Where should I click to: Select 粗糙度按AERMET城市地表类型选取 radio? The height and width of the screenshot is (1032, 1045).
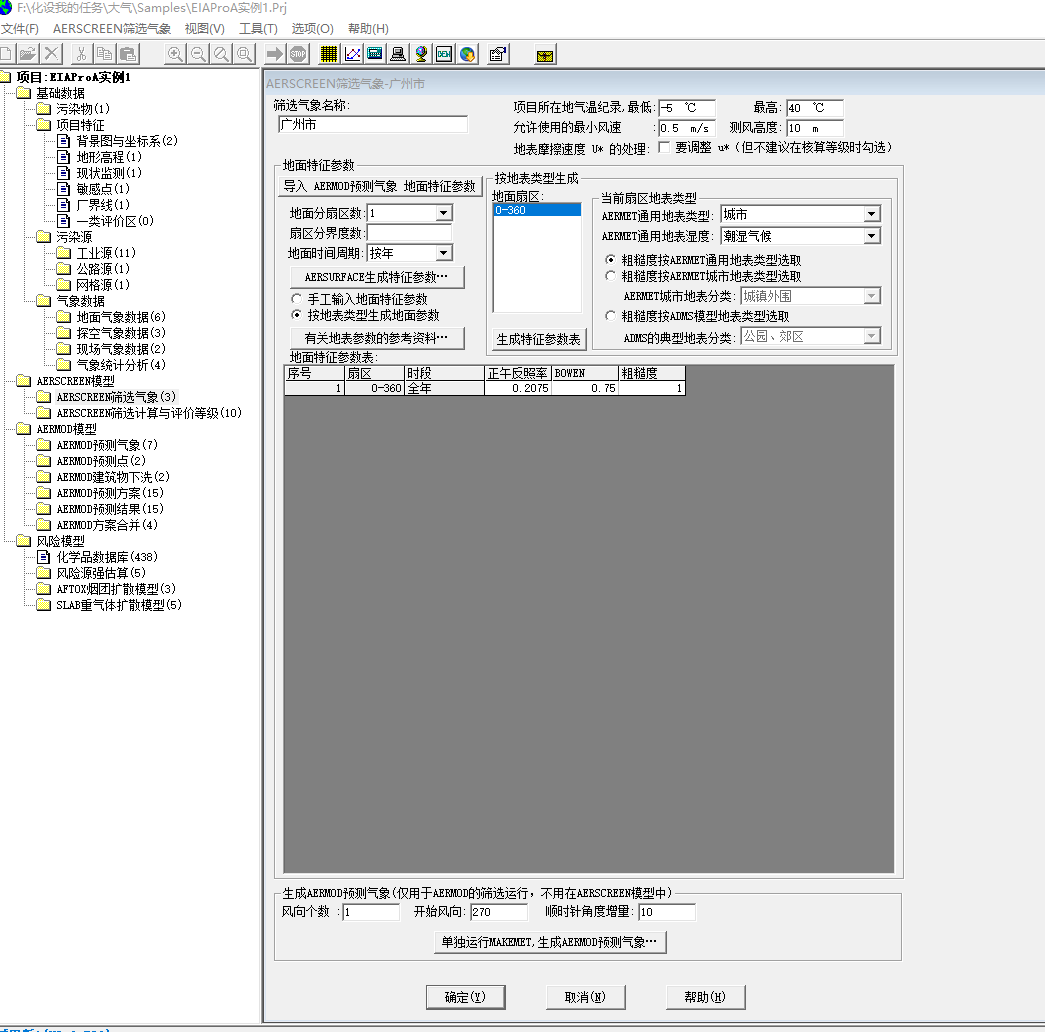point(610,275)
